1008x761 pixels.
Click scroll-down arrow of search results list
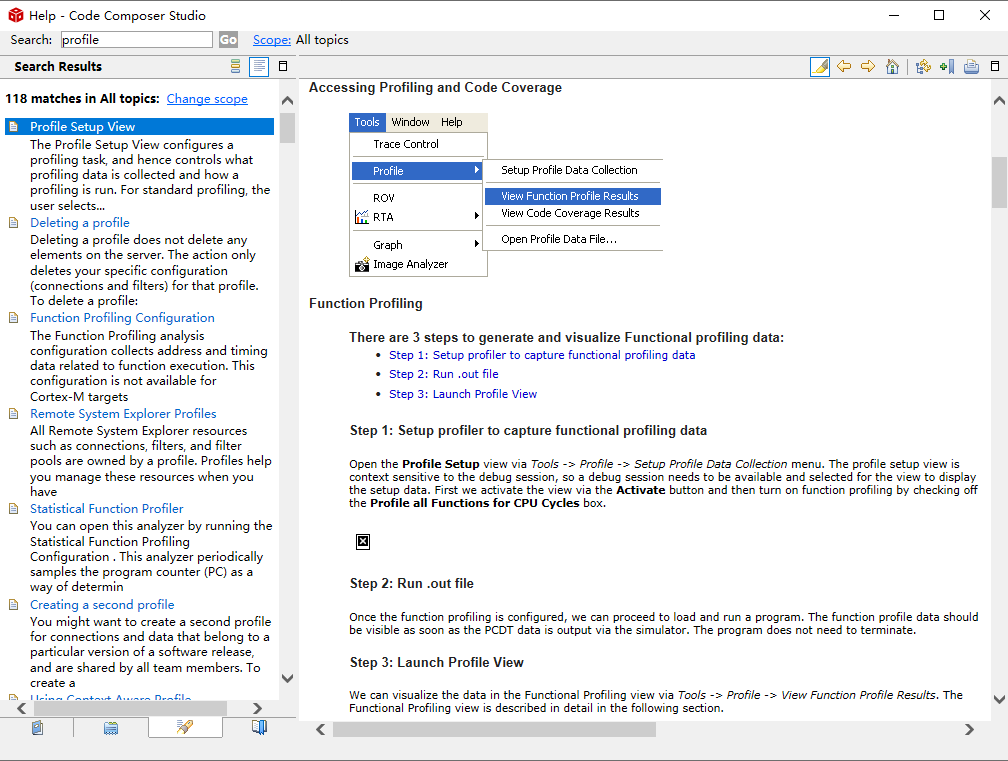click(287, 678)
